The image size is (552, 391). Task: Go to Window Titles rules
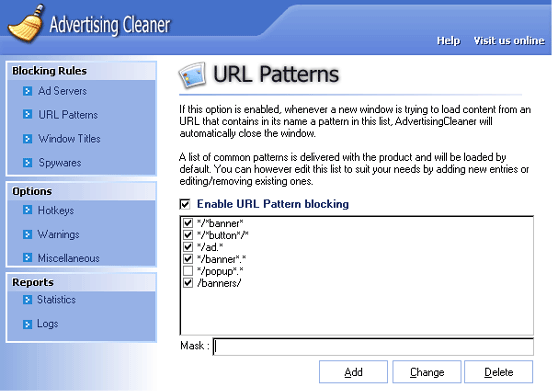tap(69, 139)
